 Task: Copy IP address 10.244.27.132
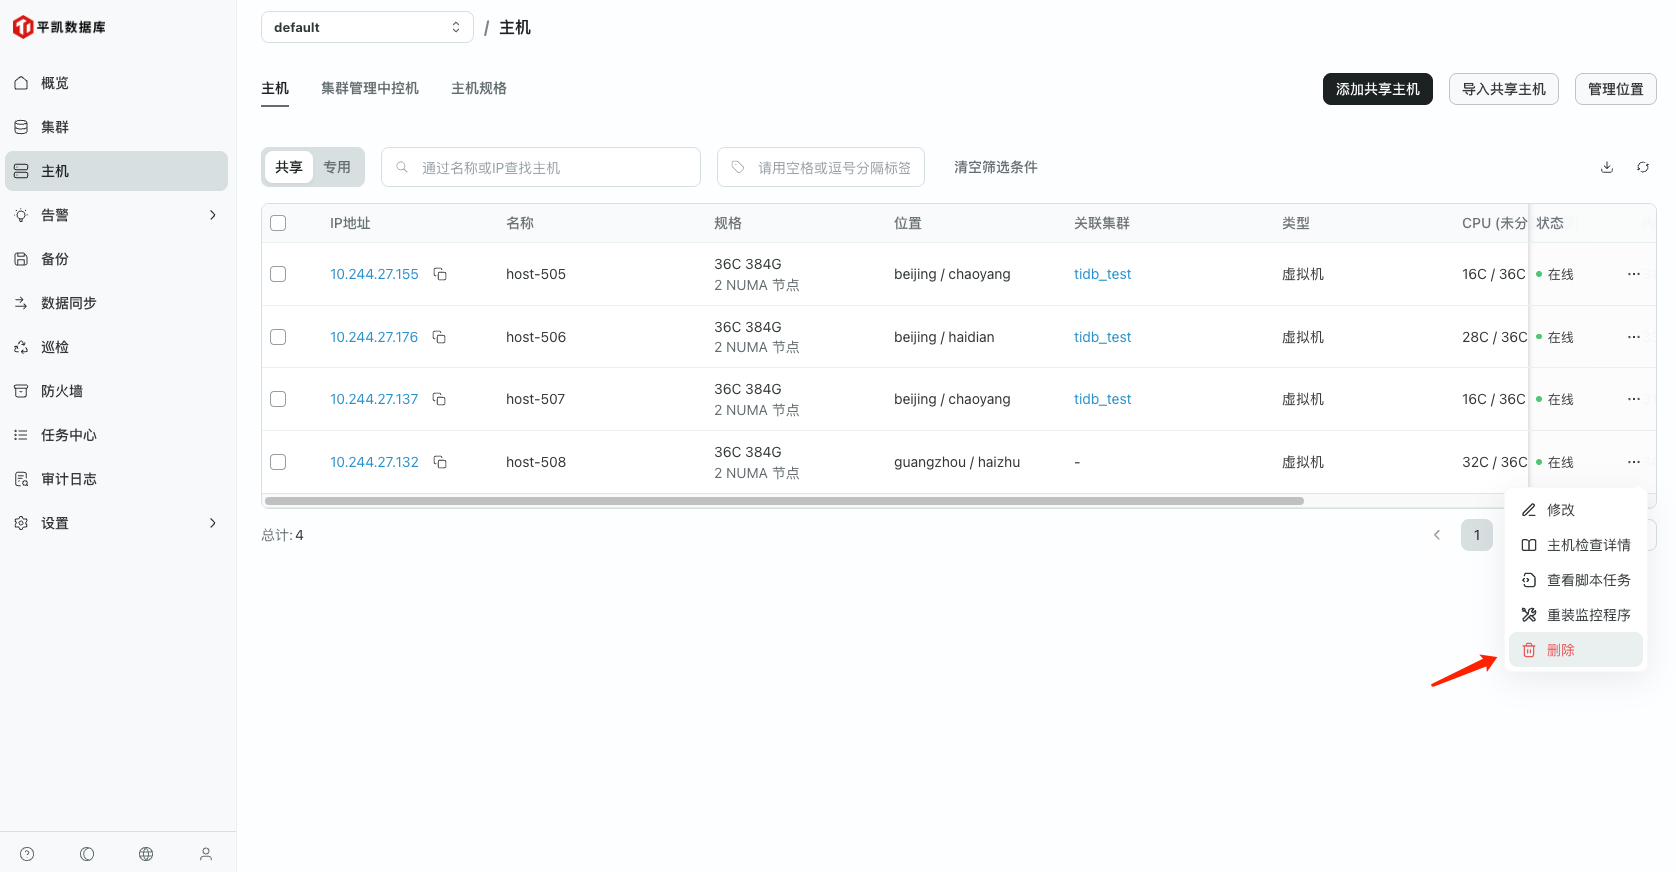[440, 462]
